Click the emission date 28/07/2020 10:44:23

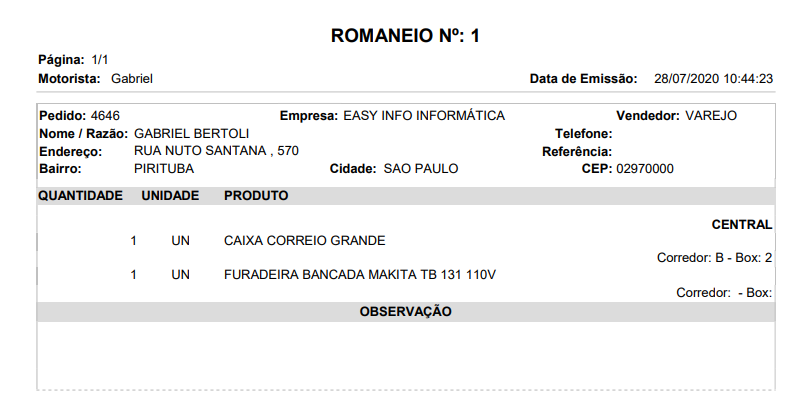(713, 79)
